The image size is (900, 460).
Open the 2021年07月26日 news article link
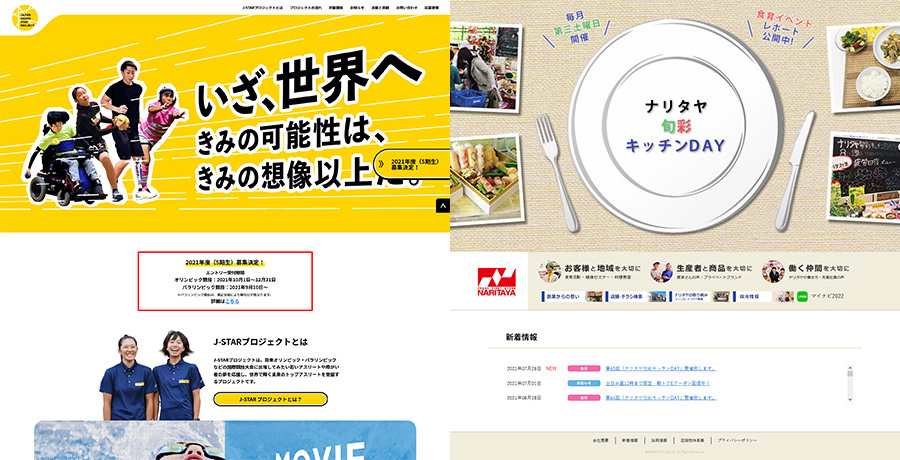click(x=661, y=368)
